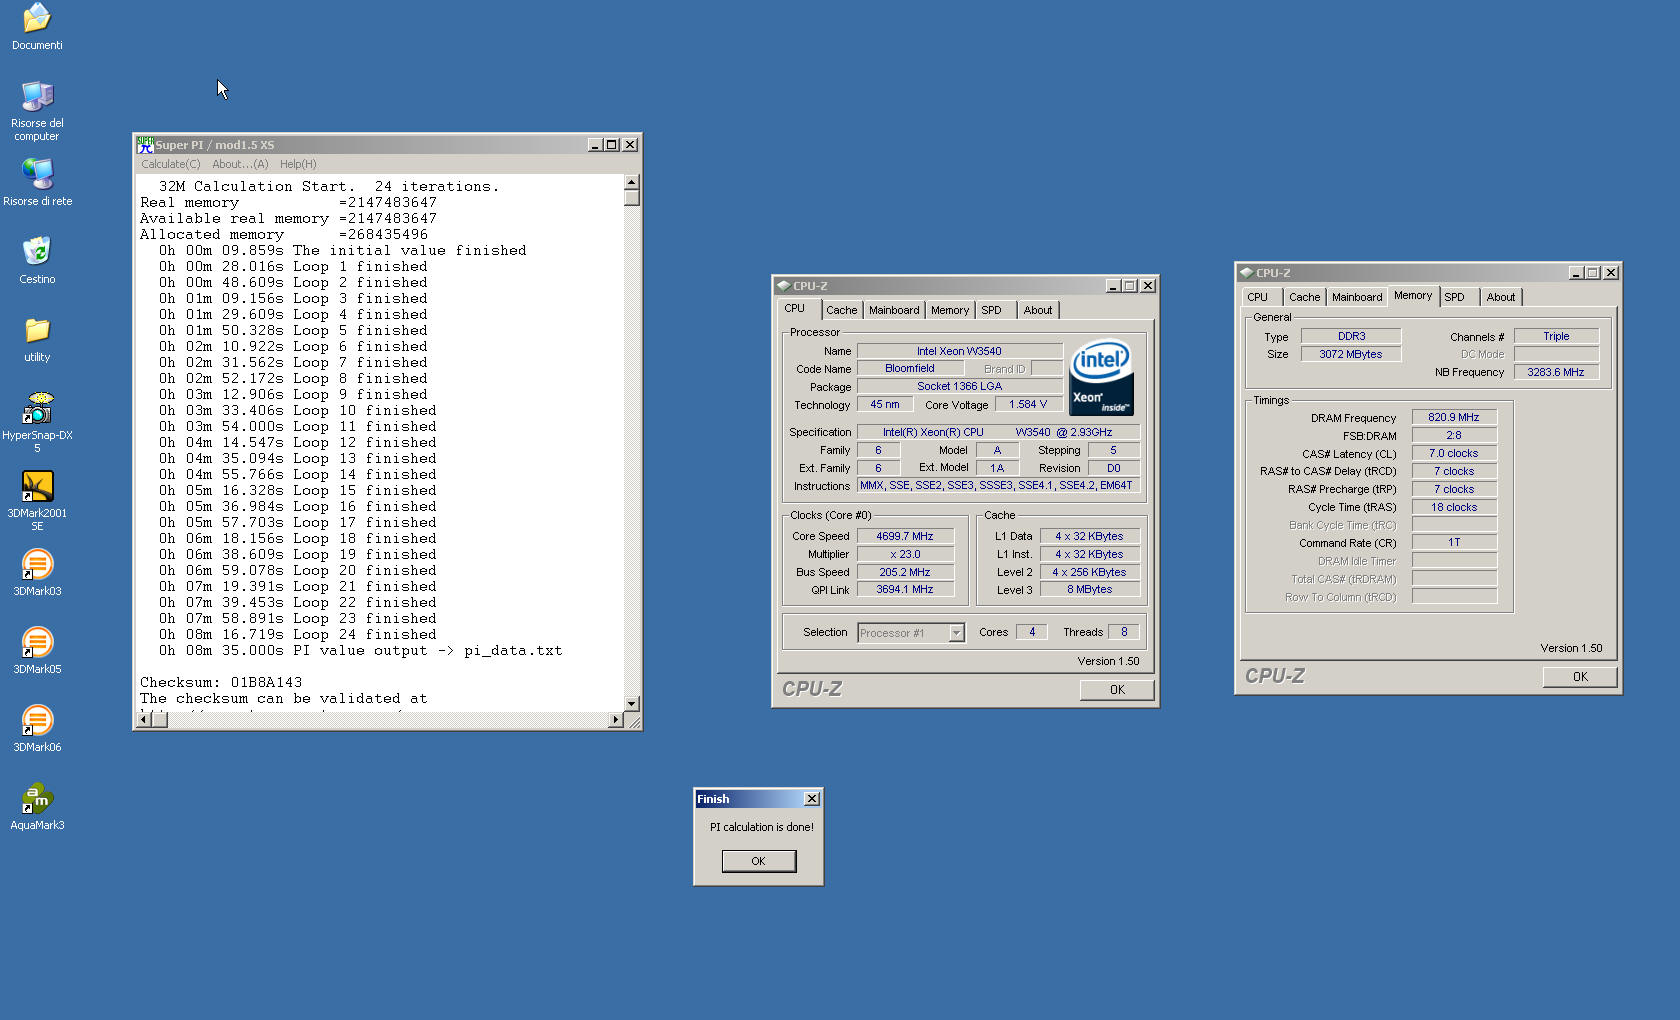Click the Checksum: 01B8A143 line
Image resolution: width=1680 pixels, height=1020 pixels.
[x=221, y=683]
